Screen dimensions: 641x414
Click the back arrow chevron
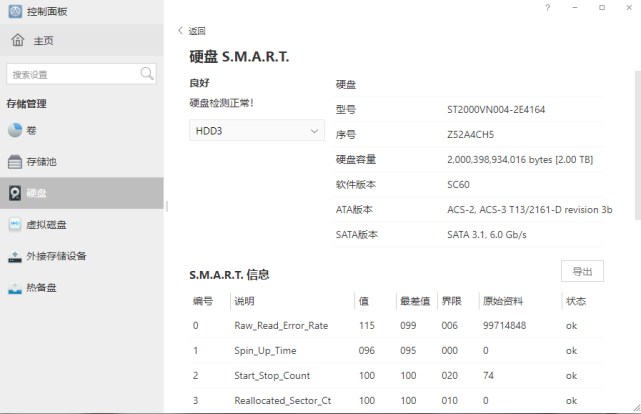click(180, 31)
